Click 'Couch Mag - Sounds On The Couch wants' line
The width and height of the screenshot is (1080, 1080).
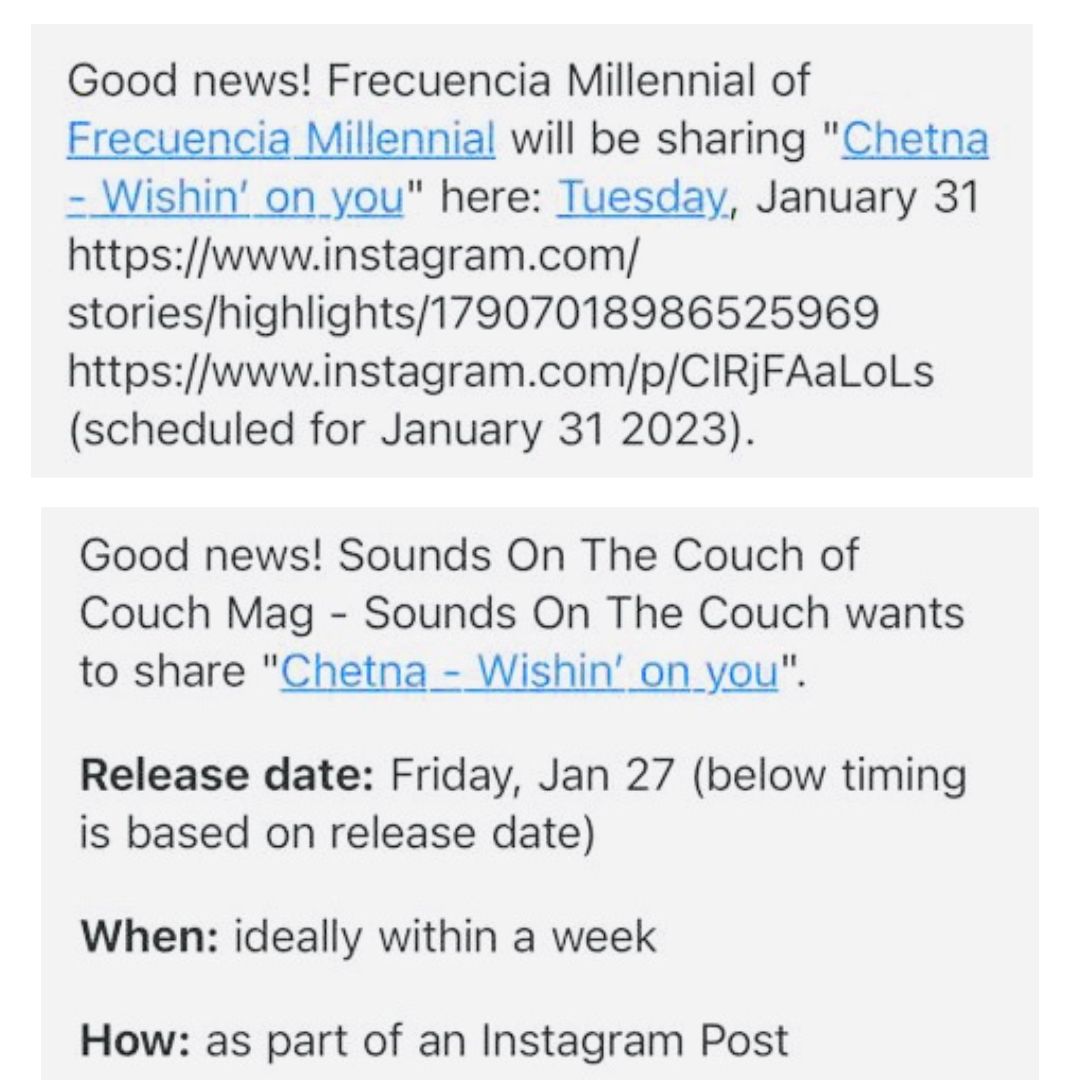521,613
